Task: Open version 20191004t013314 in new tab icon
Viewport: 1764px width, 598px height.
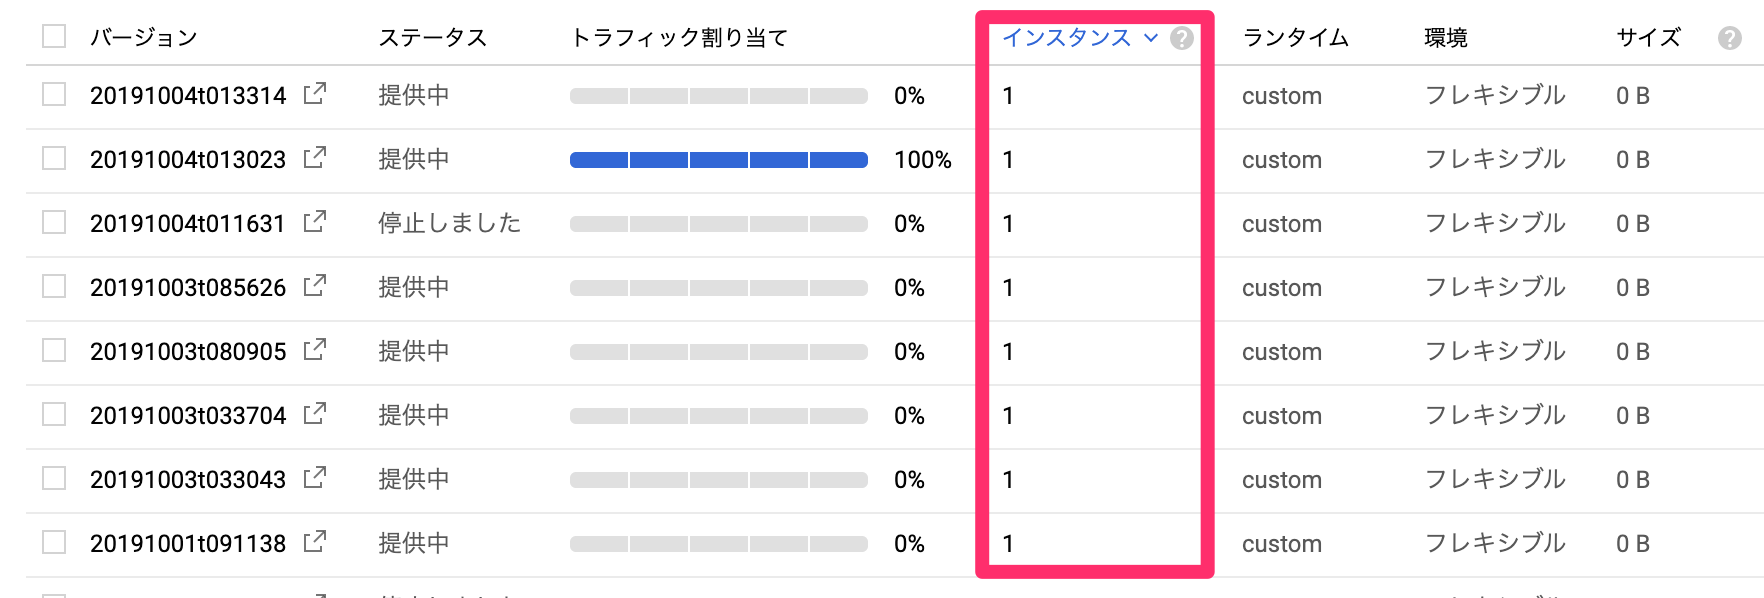Action: (315, 94)
